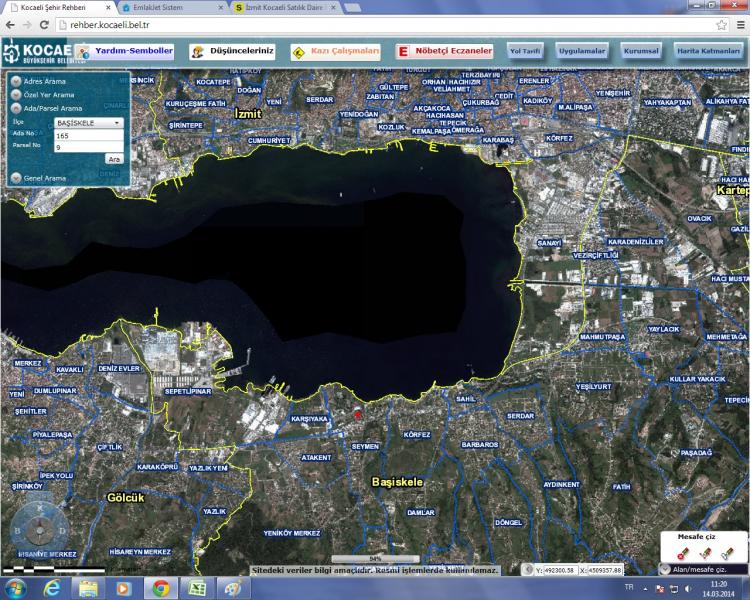750x600 pixels.
Task: Expand the Genel Arama section
Action: click(16, 178)
